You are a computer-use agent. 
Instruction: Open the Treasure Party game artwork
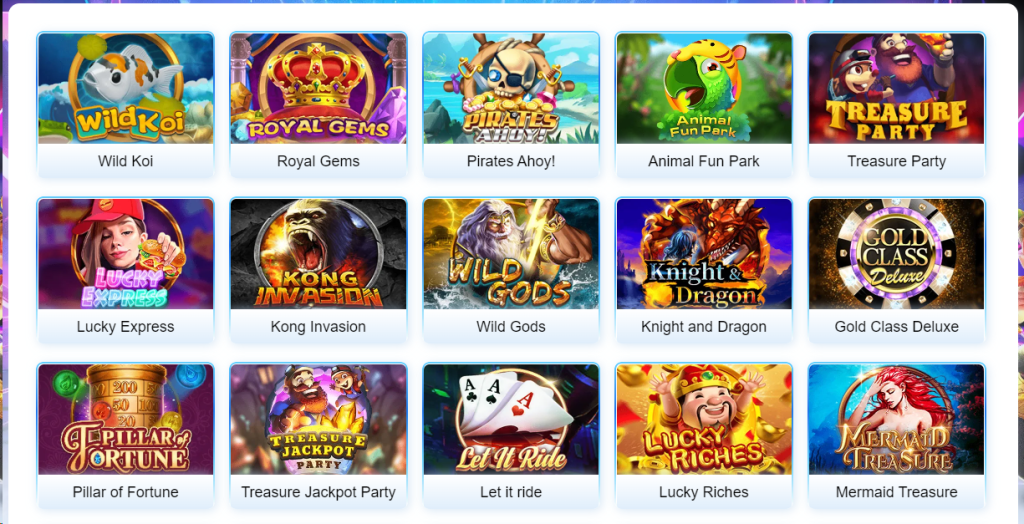click(897, 88)
